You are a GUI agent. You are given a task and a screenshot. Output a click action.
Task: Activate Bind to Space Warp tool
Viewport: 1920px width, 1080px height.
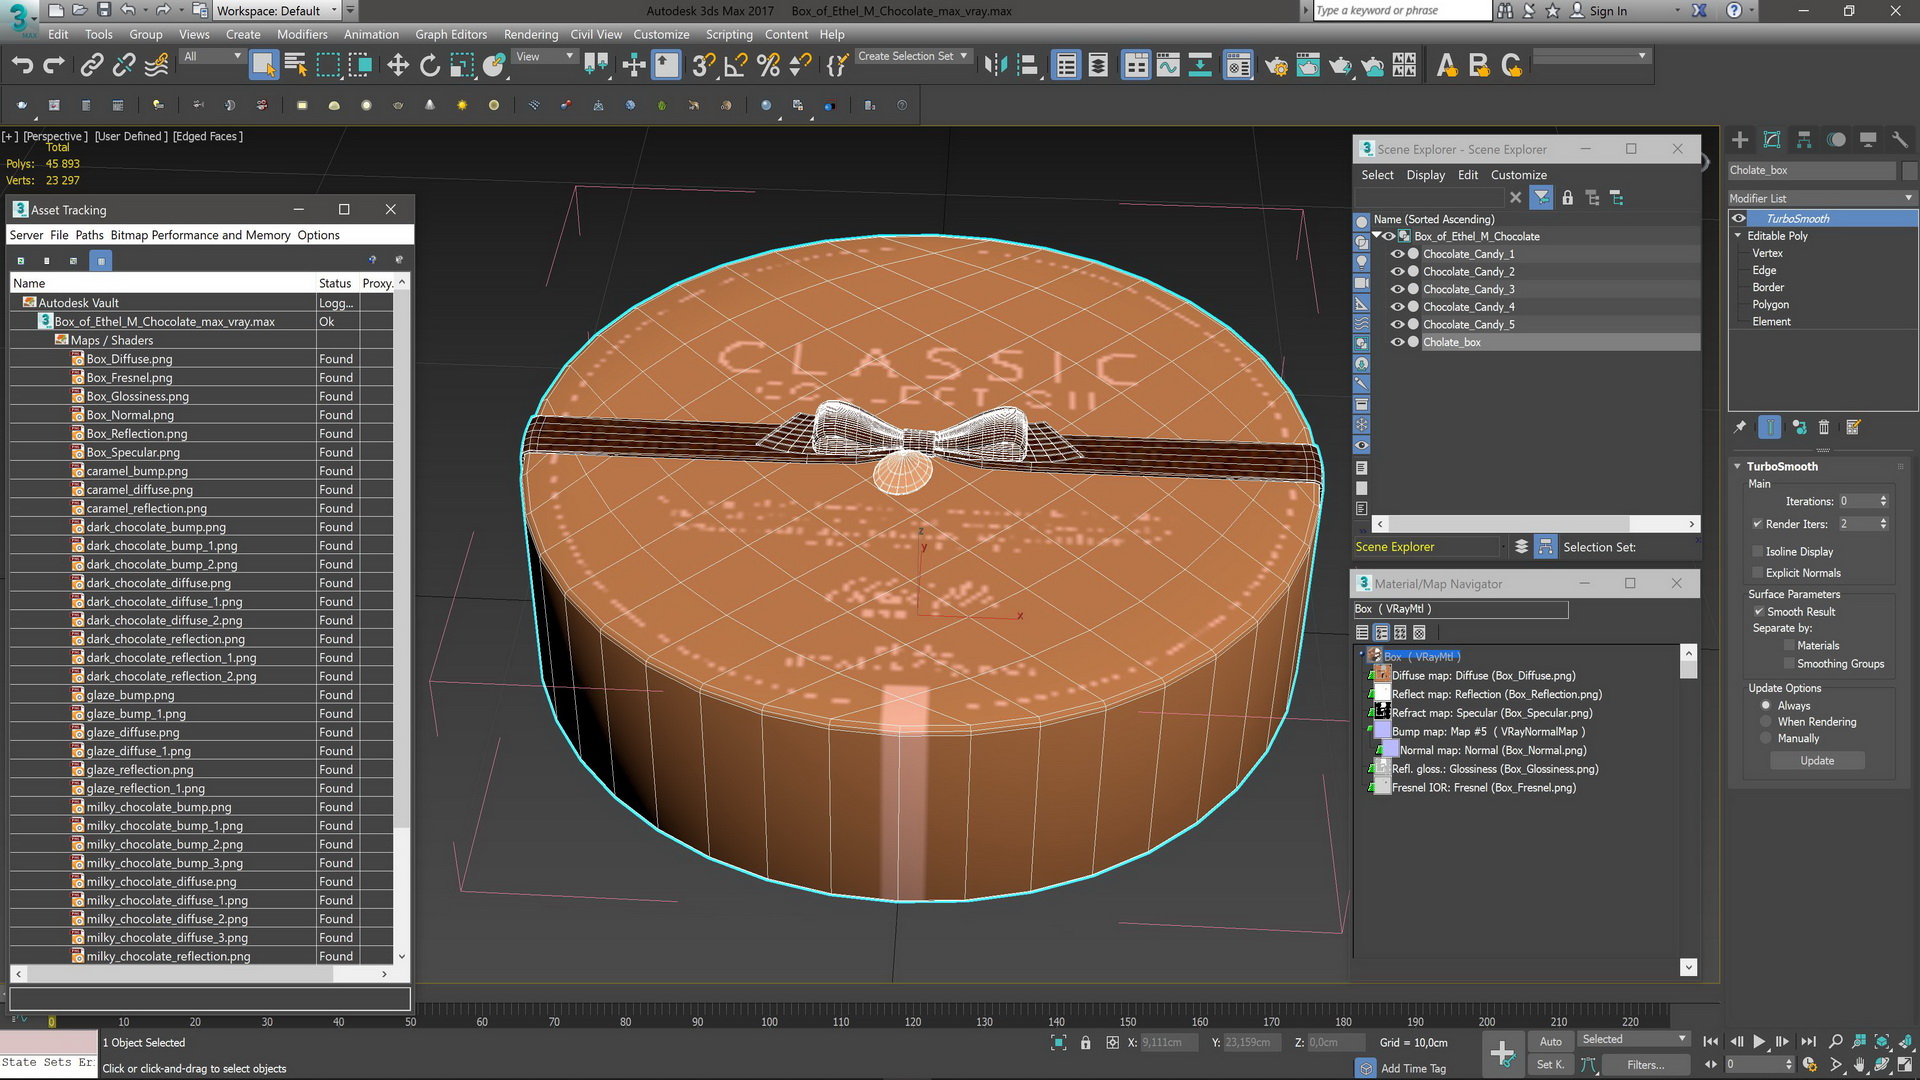pyautogui.click(x=156, y=66)
